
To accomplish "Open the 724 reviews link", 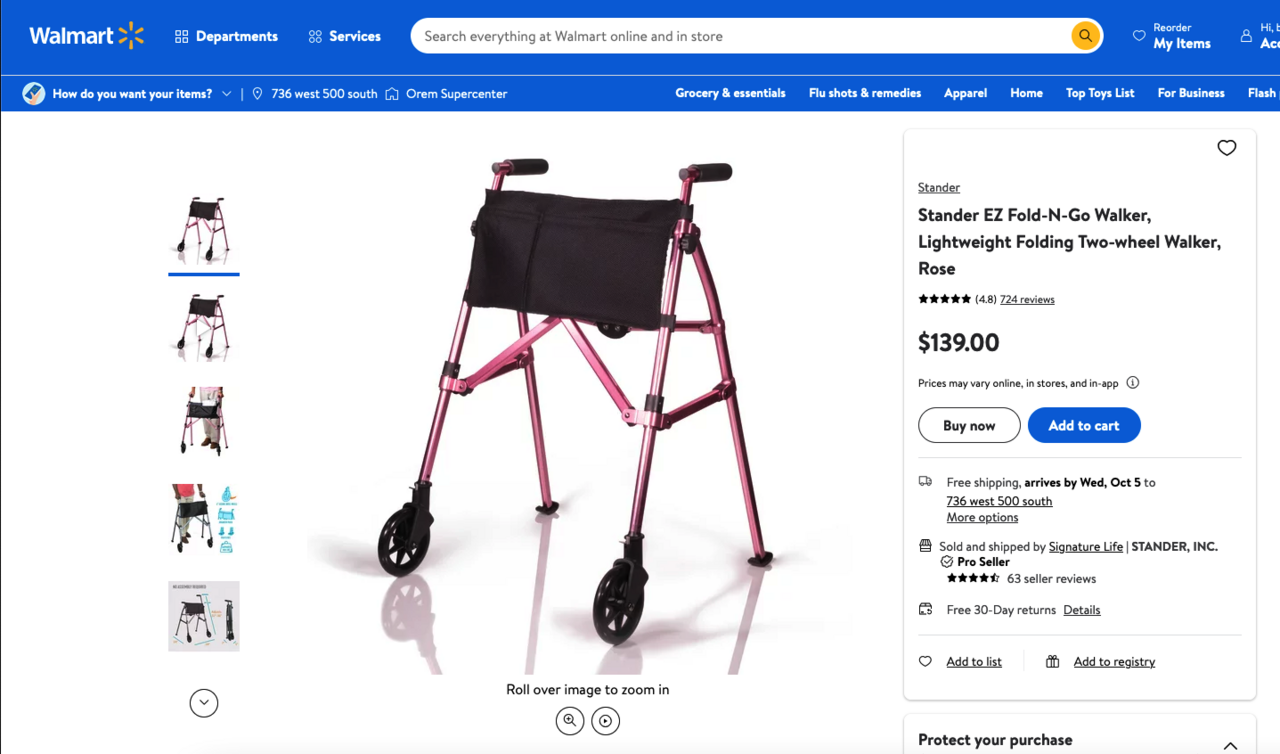I will click(x=1027, y=299).
